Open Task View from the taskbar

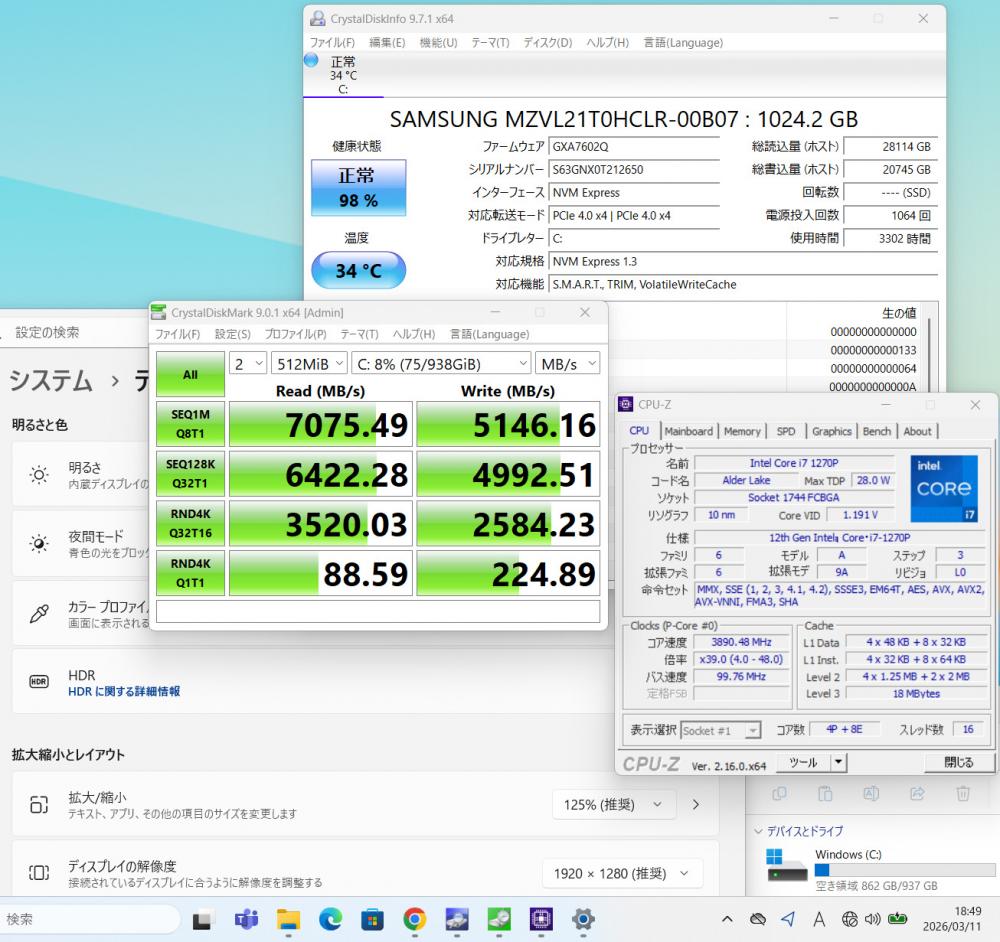click(204, 919)
